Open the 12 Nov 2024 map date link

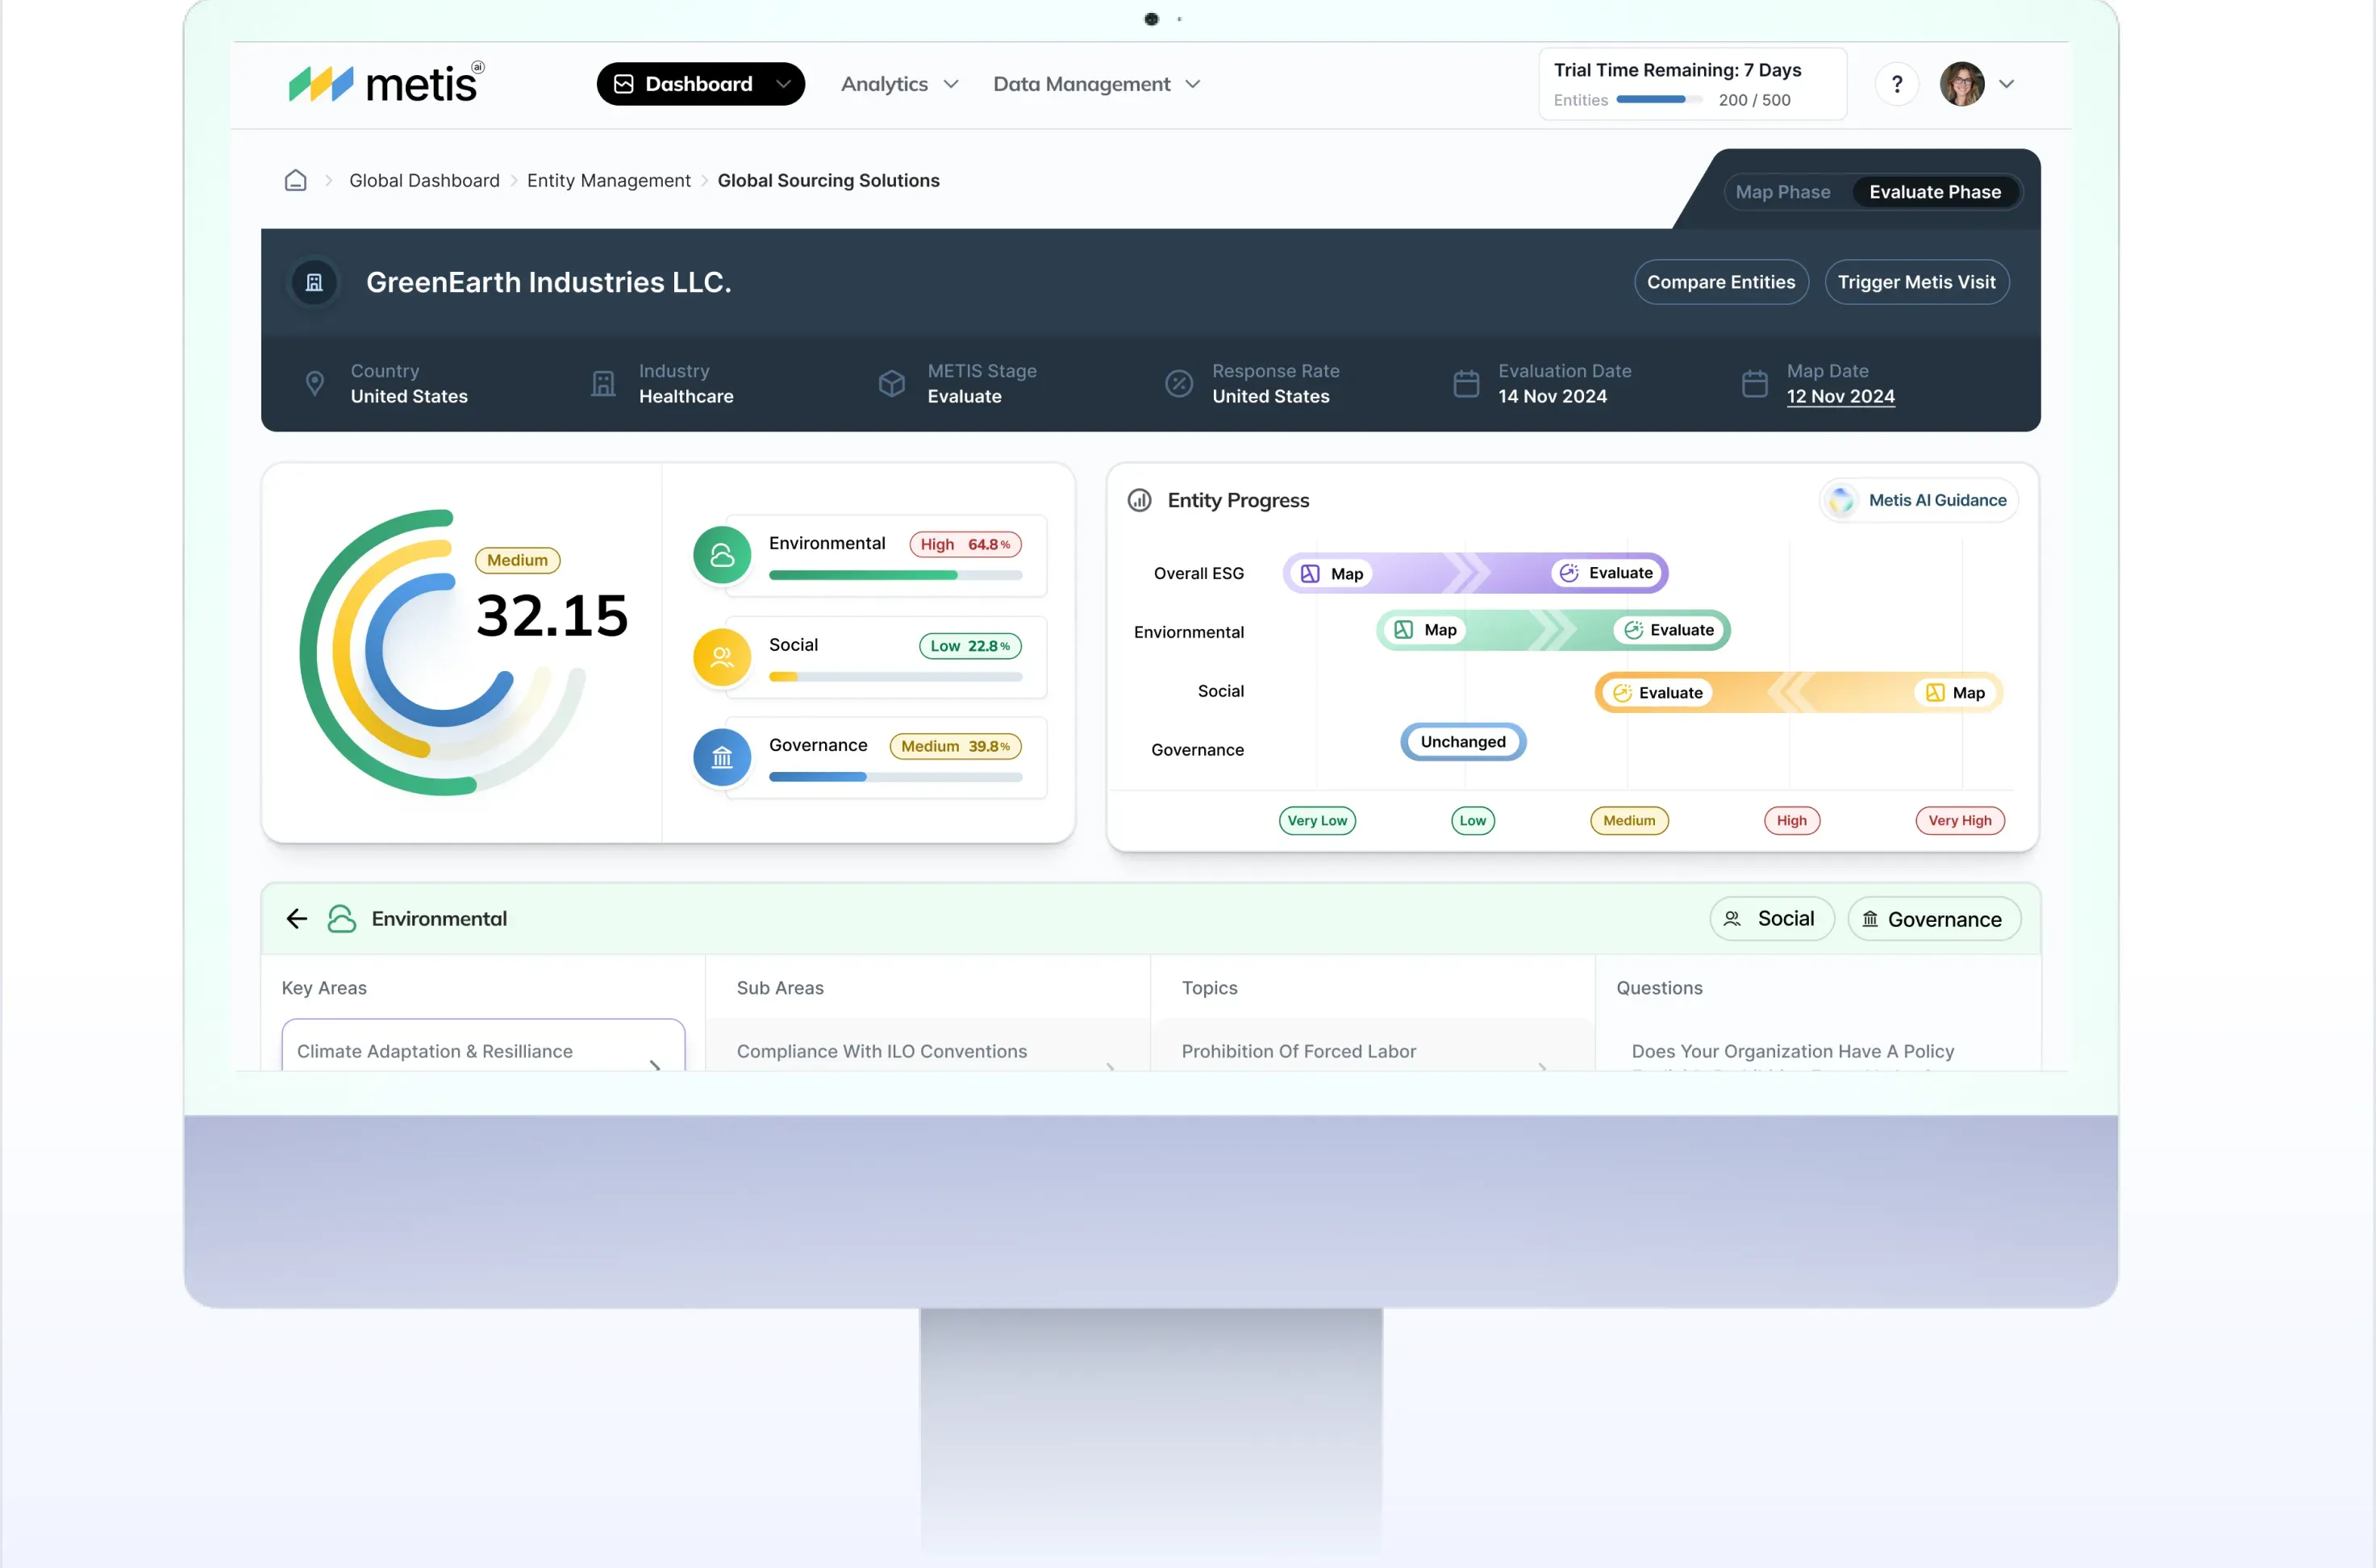(1840, 397)
